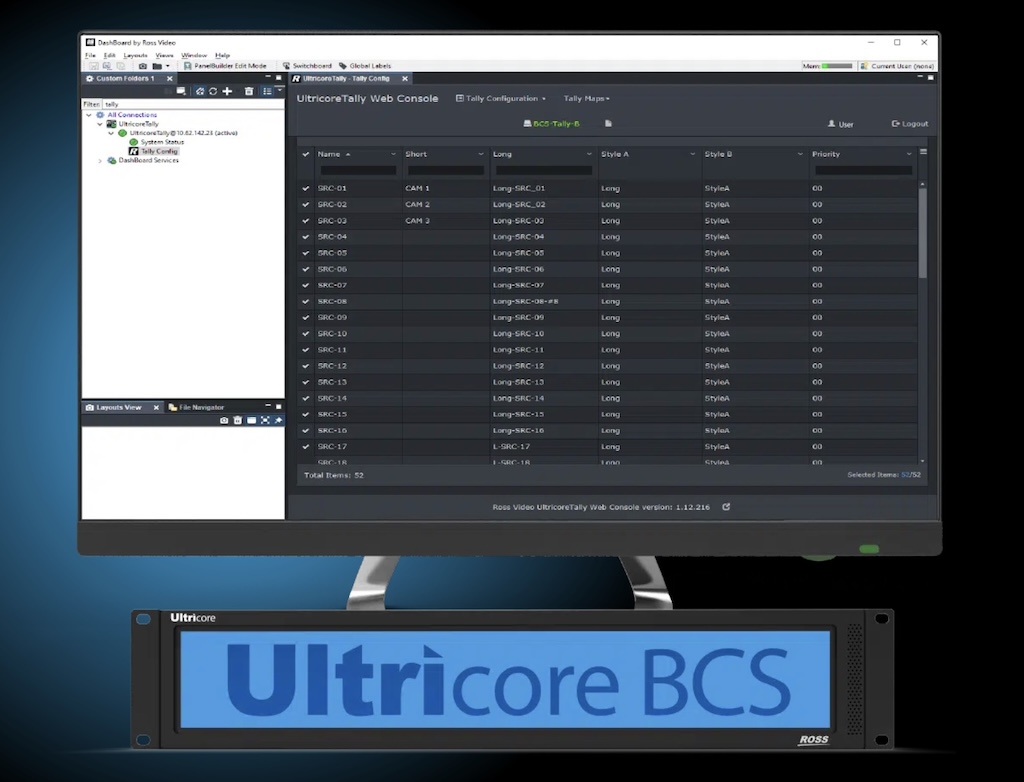The height and width of the screenshot is (782, 1024).
Task: Open the Priority column dropdown arrow
Action: pyautogui.click(x=908, y=154)
